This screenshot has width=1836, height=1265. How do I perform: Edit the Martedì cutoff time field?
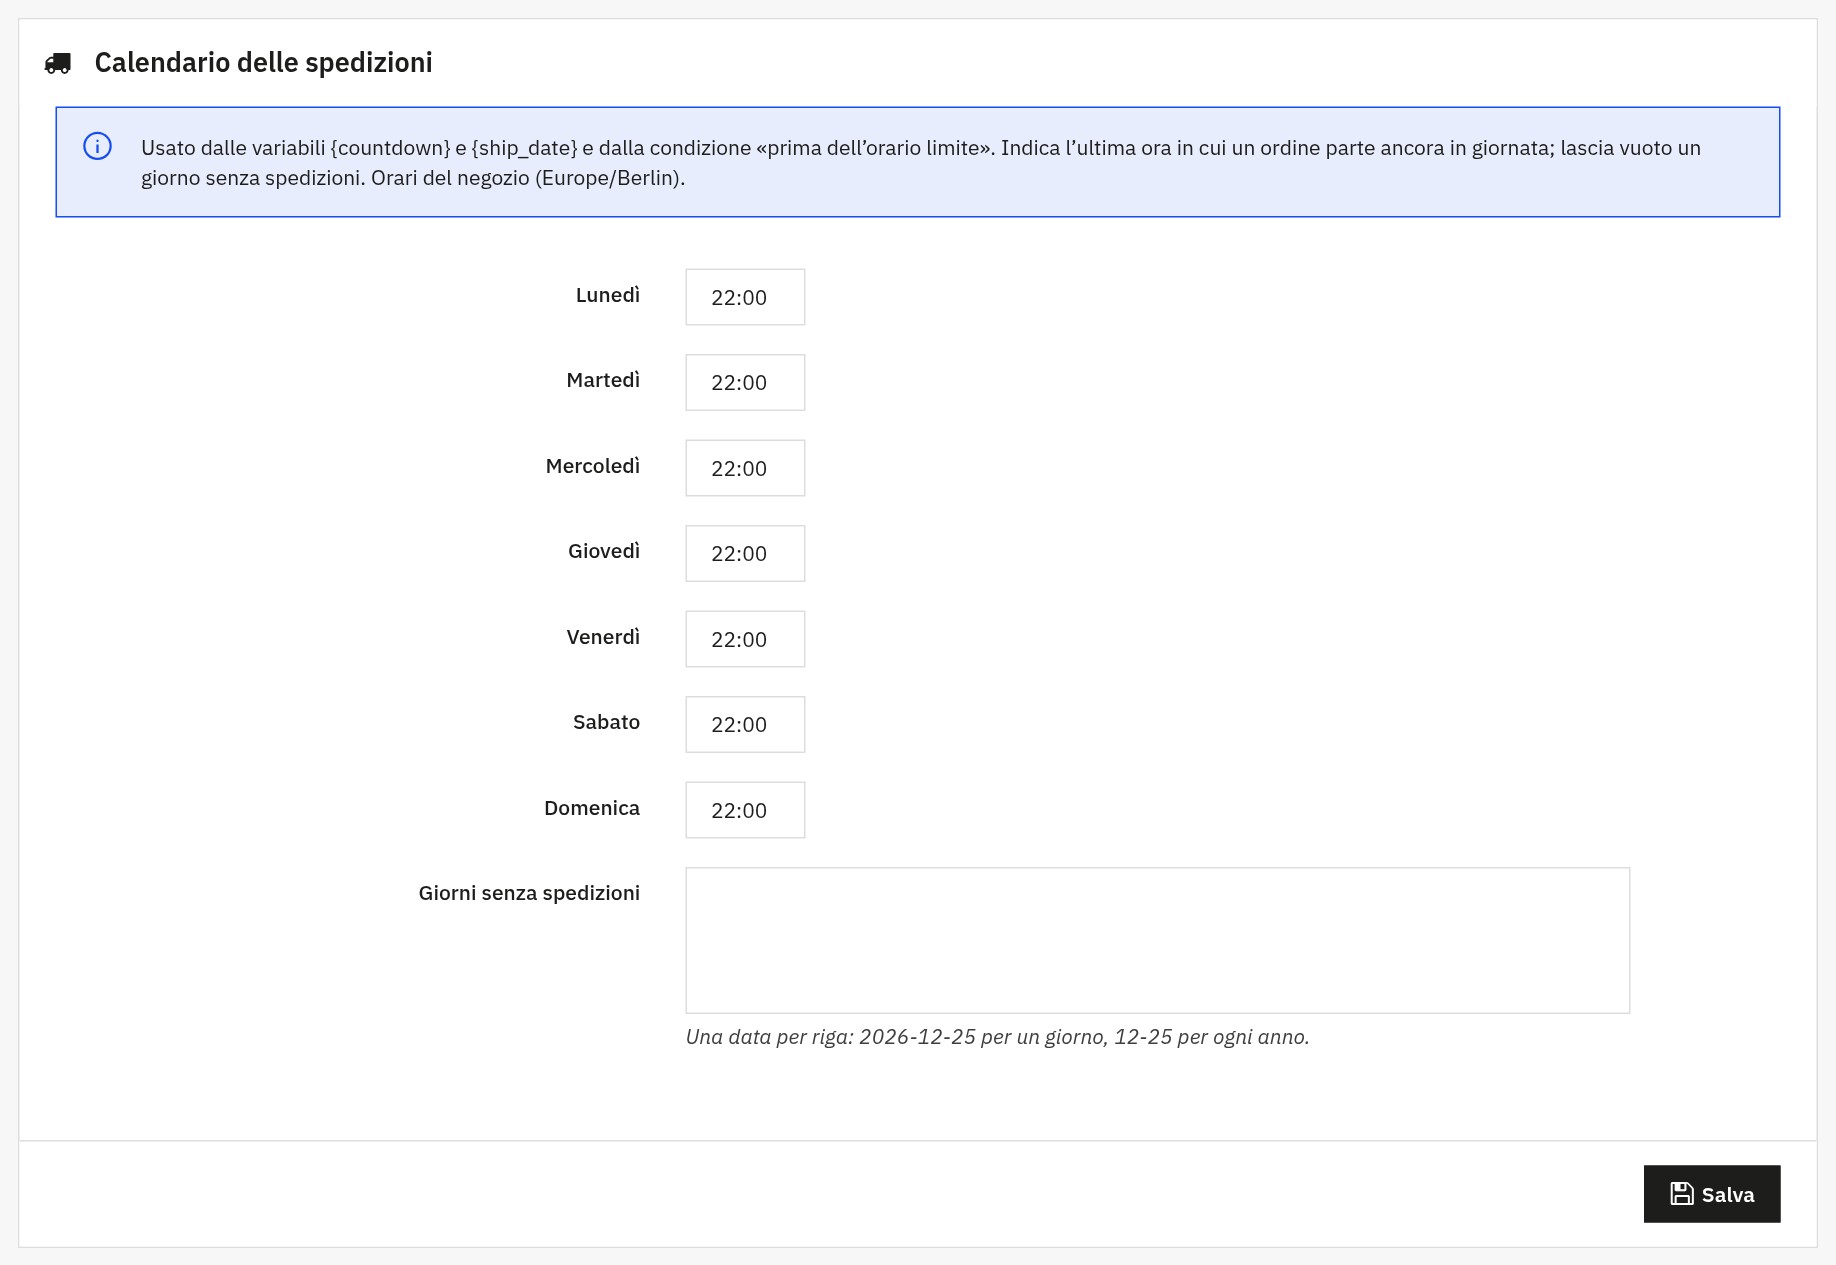click(745, 382)
